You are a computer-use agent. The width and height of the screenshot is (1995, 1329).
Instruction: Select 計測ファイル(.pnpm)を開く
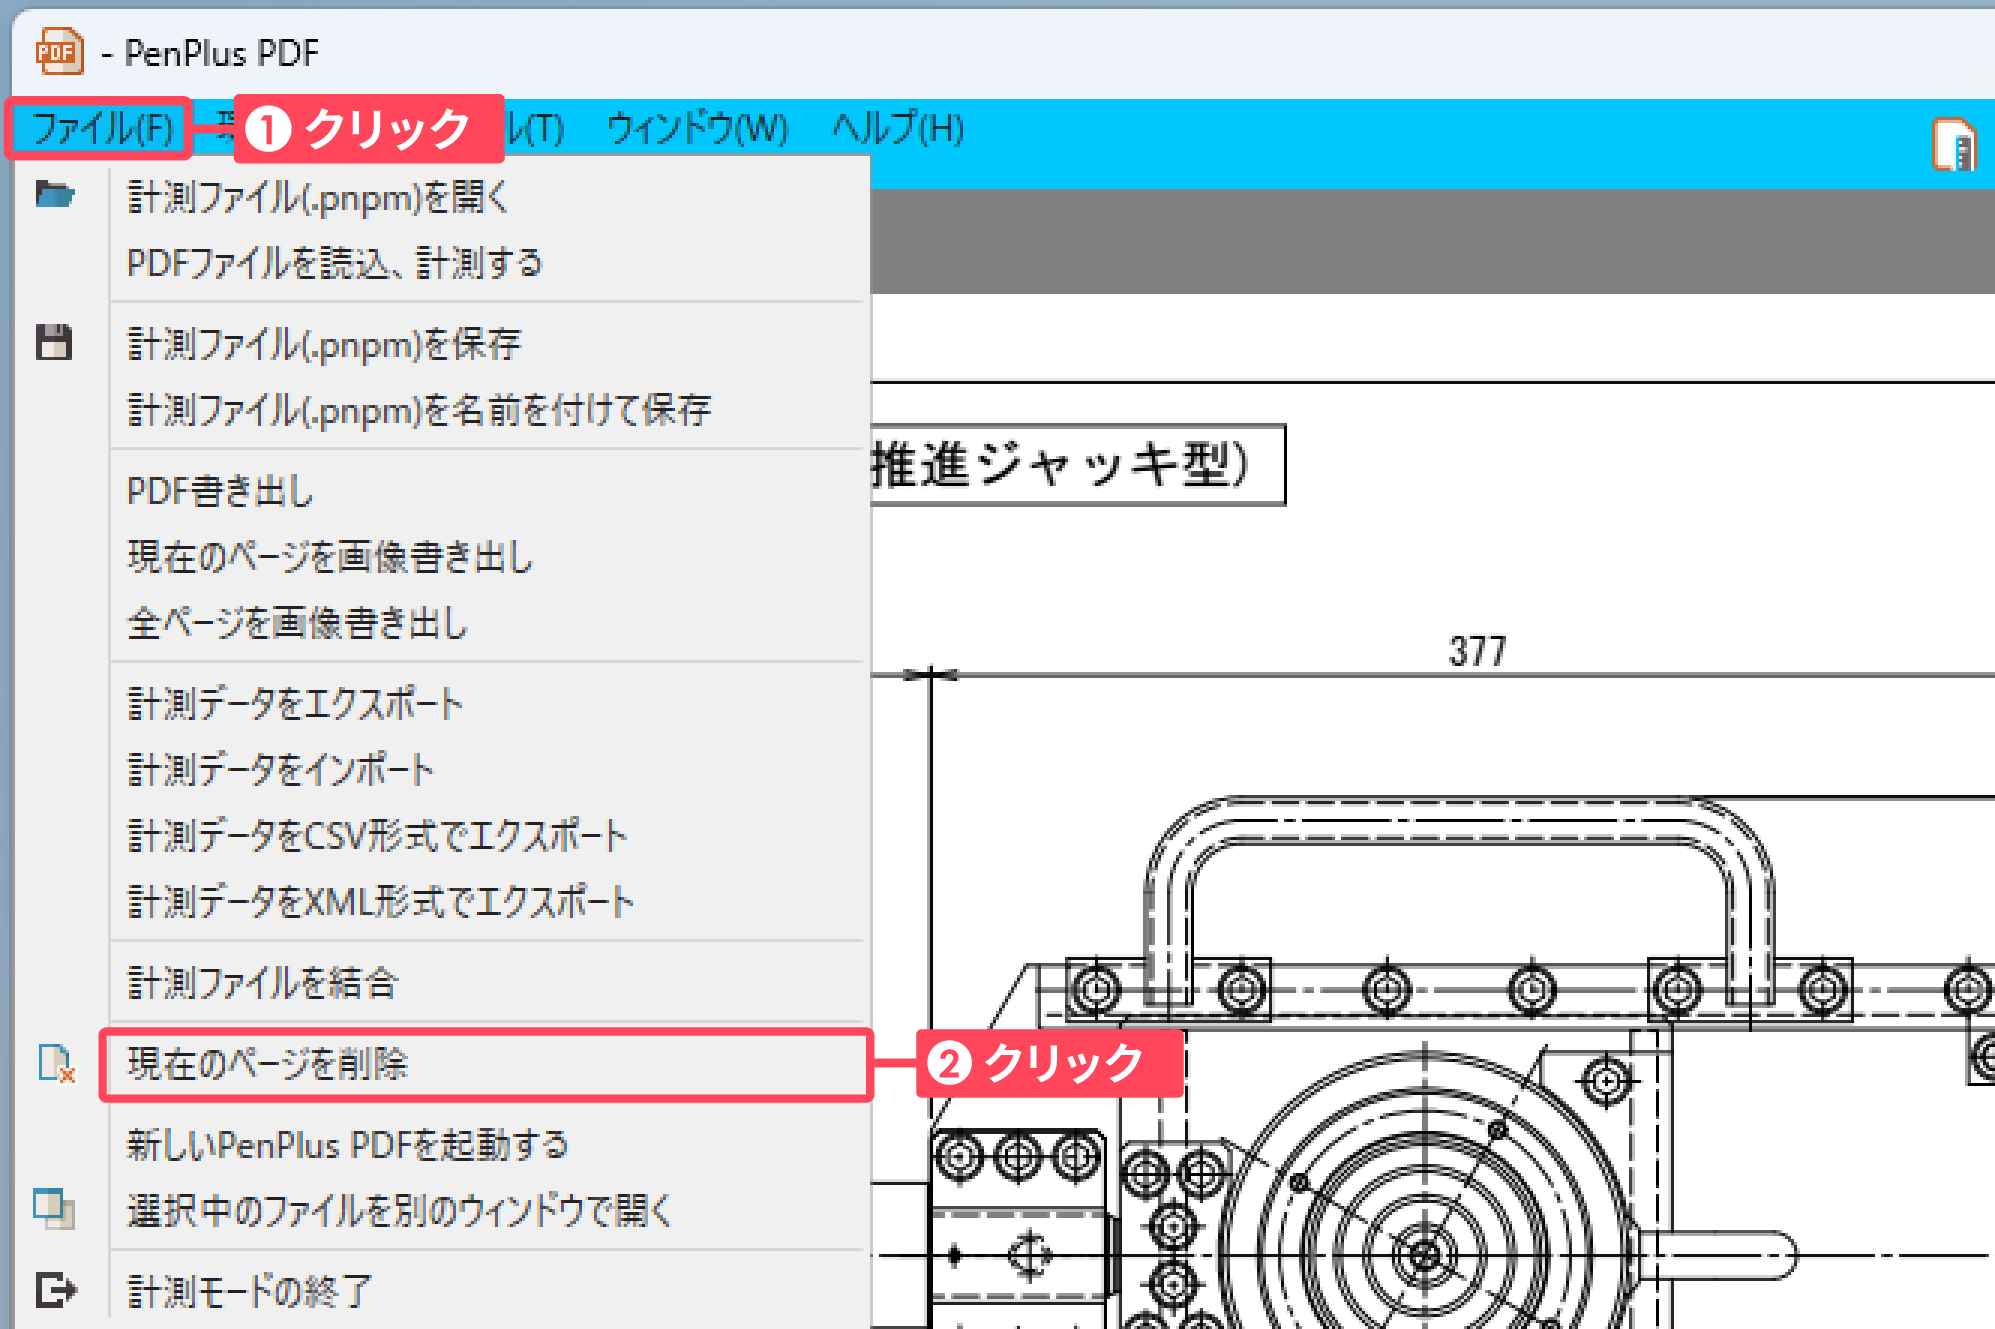pos(318,197)
